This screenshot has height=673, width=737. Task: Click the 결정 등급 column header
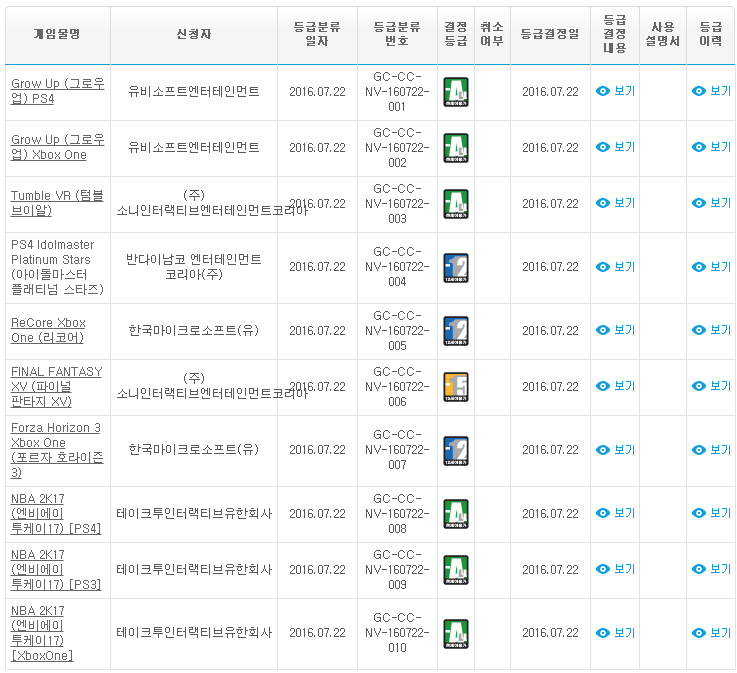(455, 34)
